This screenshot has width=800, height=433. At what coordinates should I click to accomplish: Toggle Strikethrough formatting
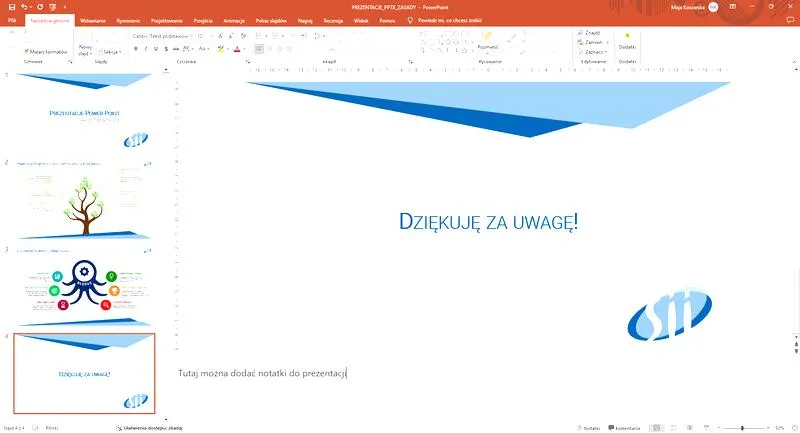click(176, 49)
